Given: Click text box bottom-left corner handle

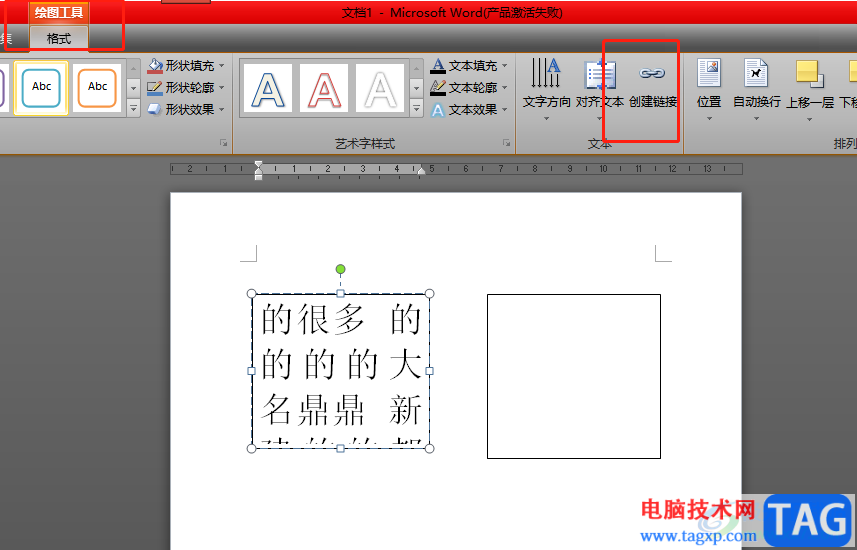Looking at the screenshot, I should tap(251, 449).
